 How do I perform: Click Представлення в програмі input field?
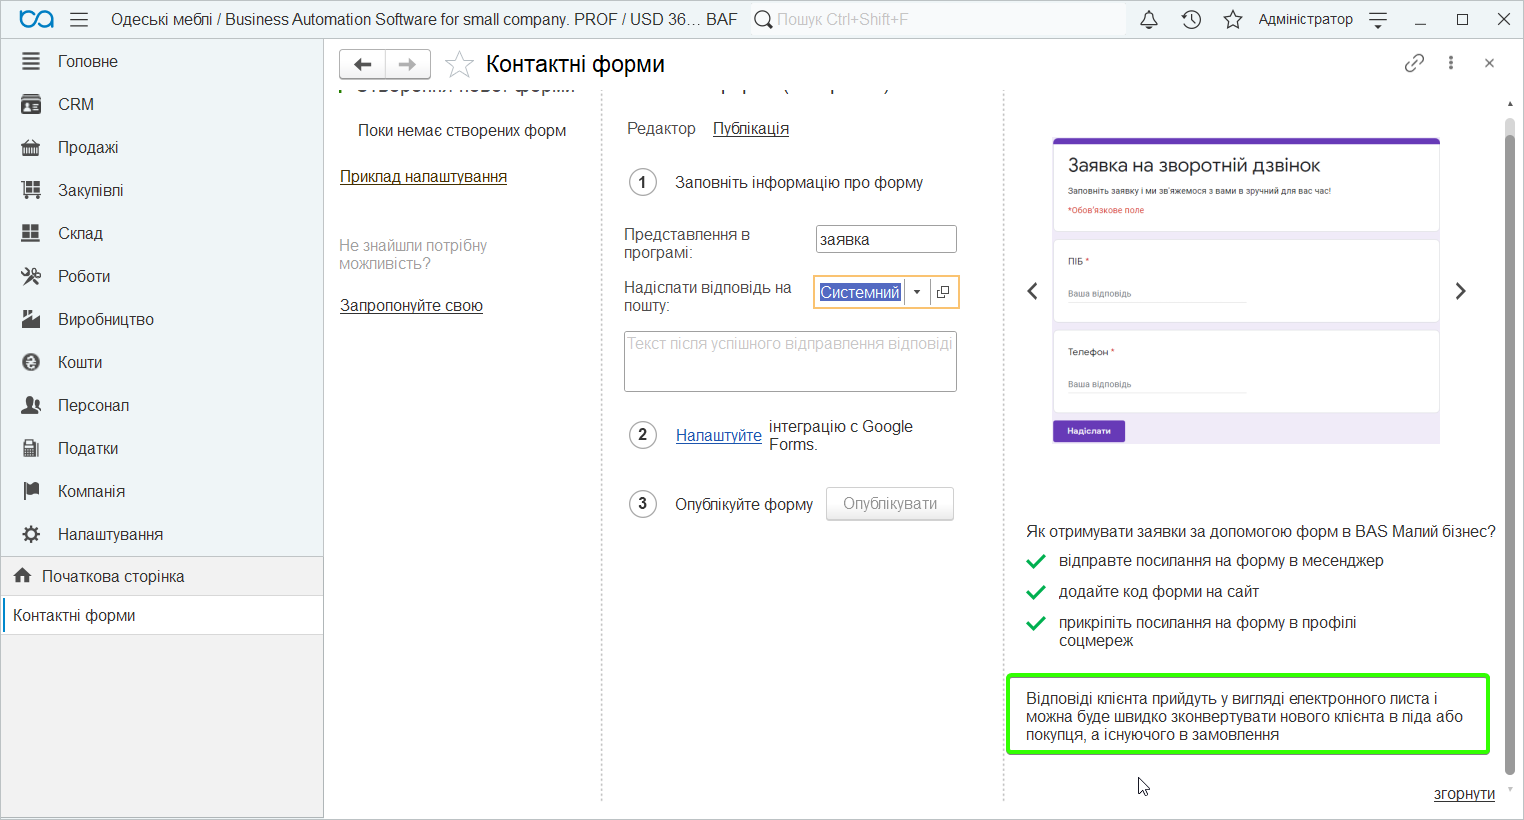tap(886, 239)
